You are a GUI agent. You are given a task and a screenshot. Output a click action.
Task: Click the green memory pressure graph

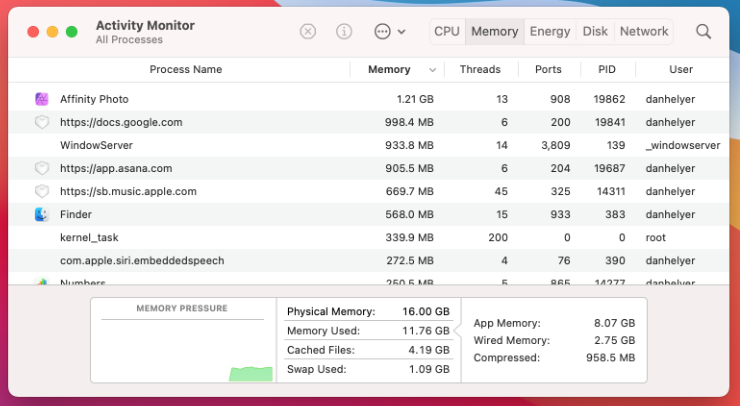coord(251,373)
